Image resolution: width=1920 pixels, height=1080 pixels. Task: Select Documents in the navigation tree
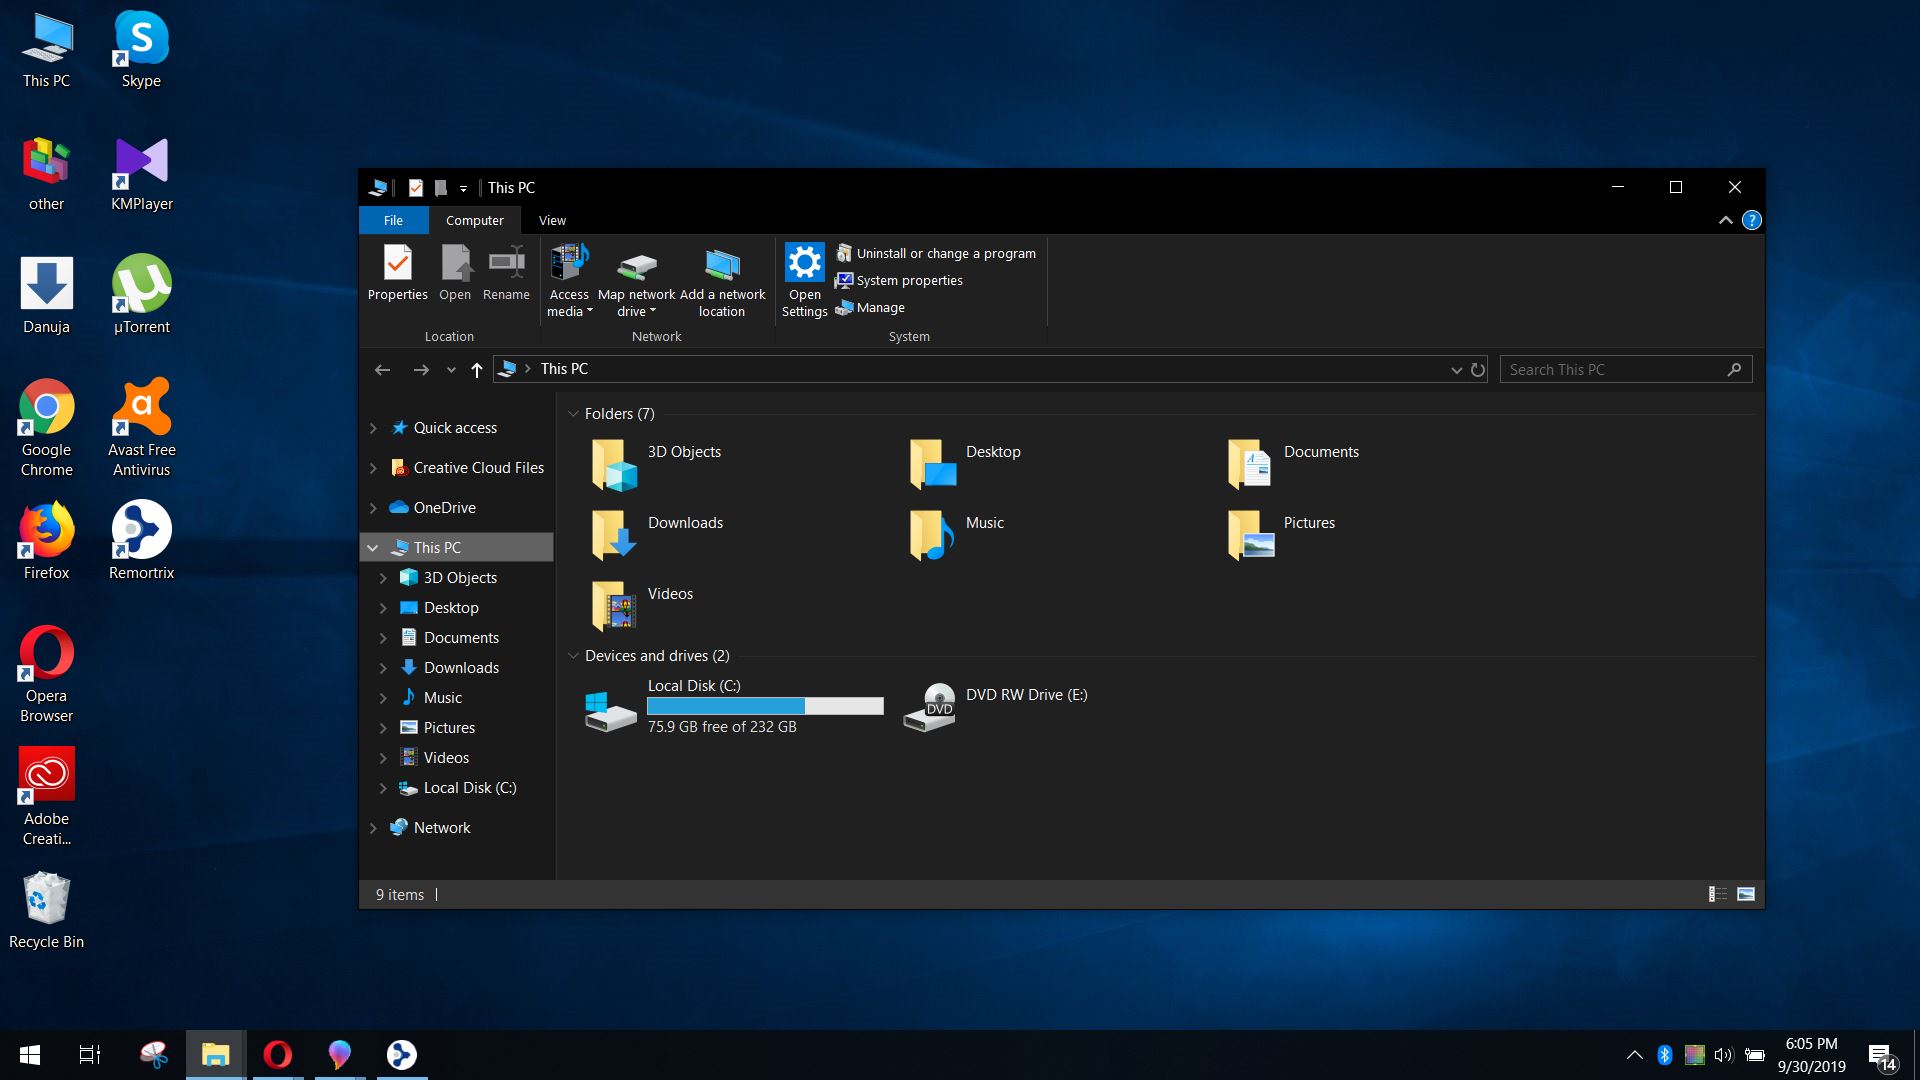tap(460, 638)
